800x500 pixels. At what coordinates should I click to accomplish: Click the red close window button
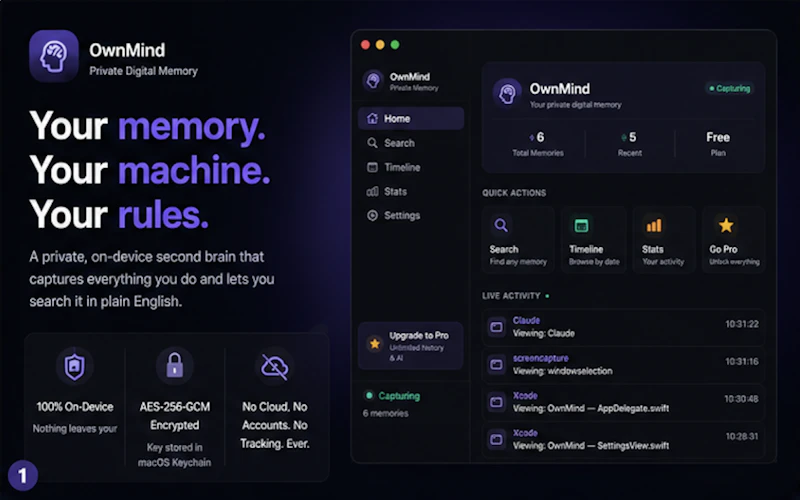[365, 45]
